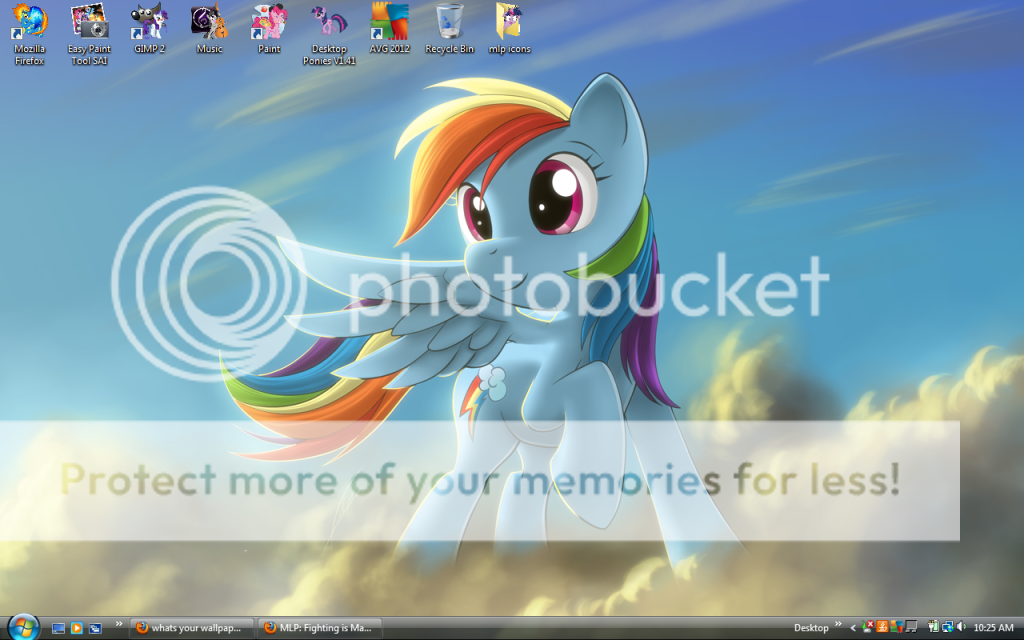The width and height of the screenshot is (1024, 640).
Task: Switch to 'whats your wallpap...' Firefox window
Action: [x=192, y=628]
